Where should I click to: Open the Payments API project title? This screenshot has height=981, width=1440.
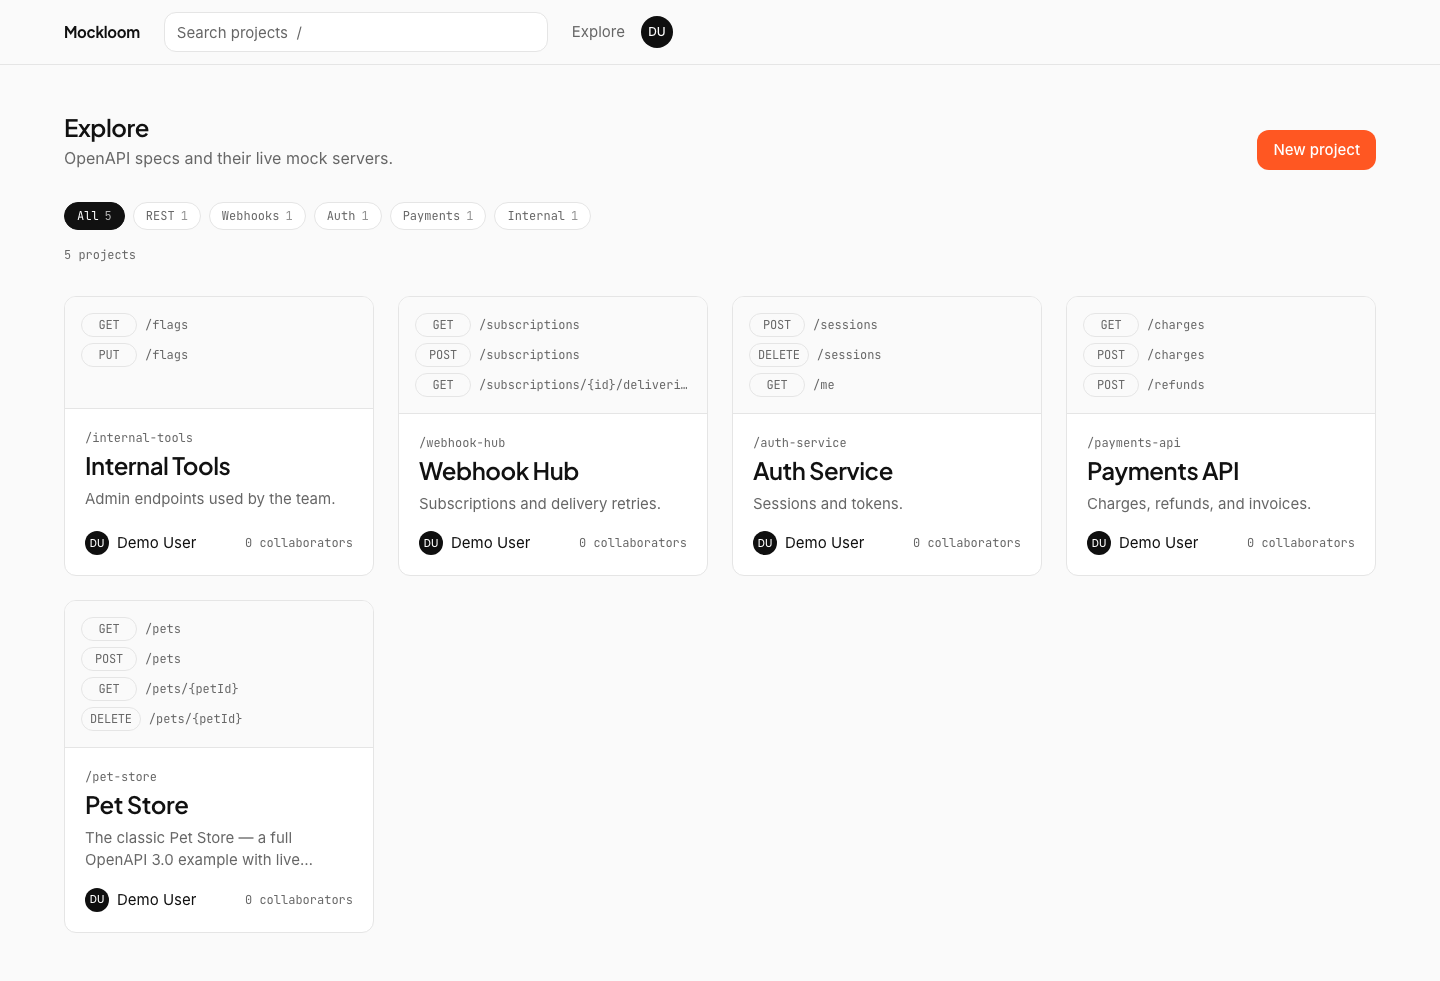pyautogui.click(x=1163, y=472)
